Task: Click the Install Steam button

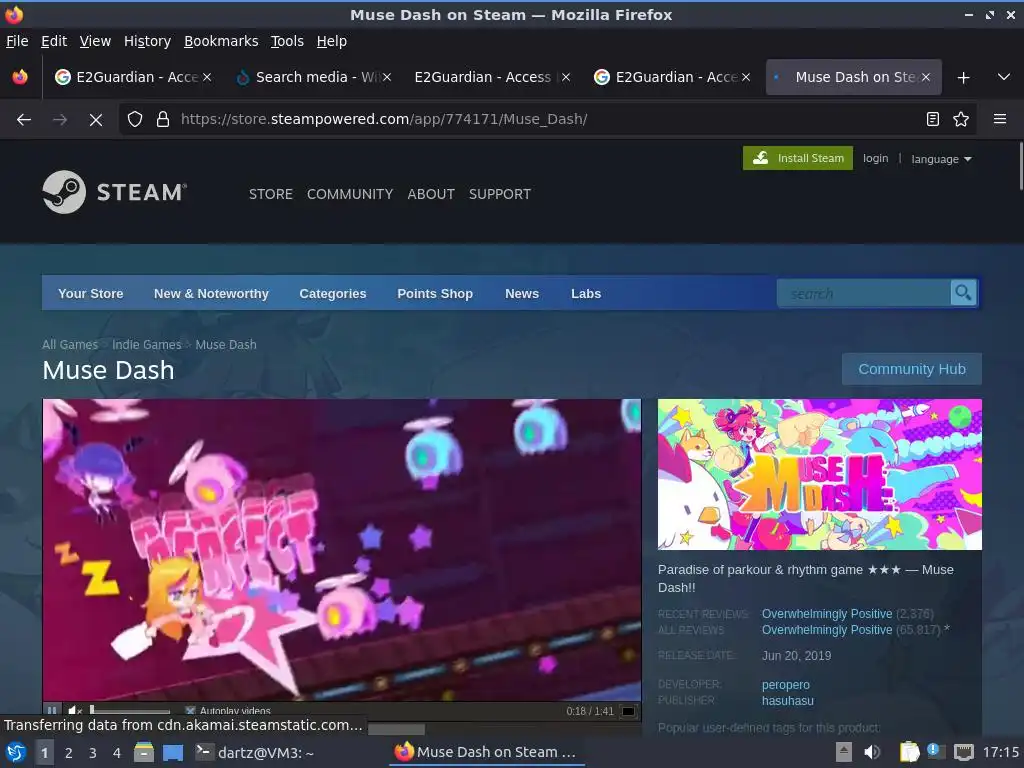Action: click(797, 158)
